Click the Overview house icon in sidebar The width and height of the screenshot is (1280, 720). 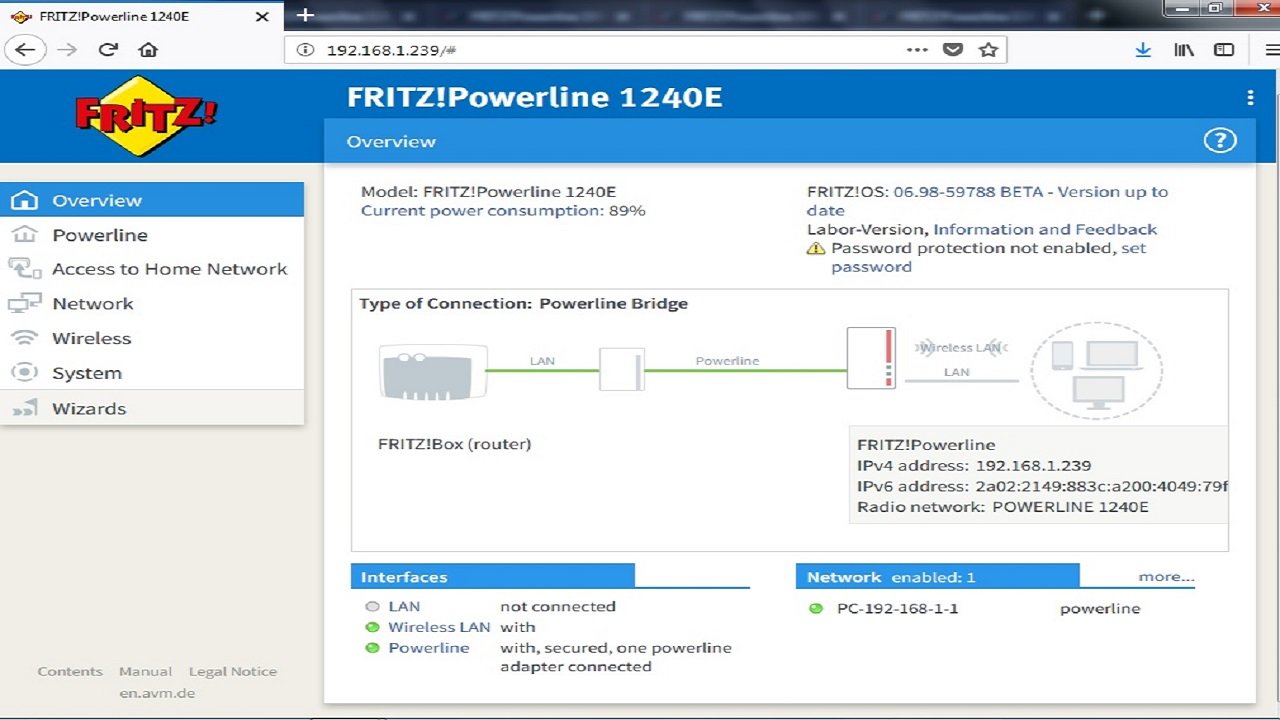tap(24, 200)
